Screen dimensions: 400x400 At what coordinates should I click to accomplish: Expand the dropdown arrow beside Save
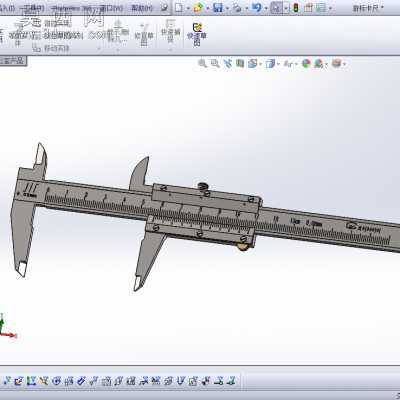[227, 8]
